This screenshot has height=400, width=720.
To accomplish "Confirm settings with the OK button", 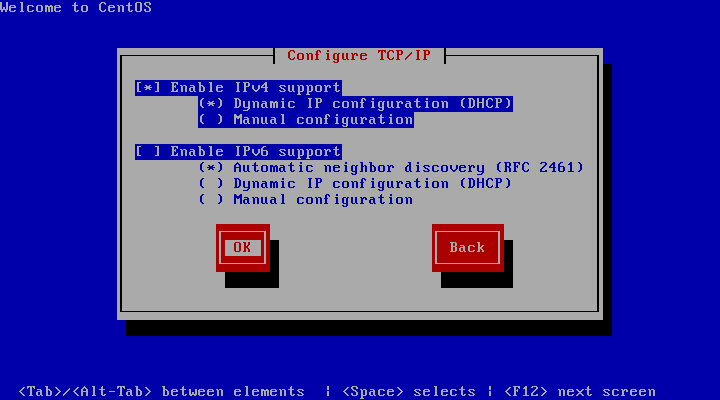I will tap(242, 248).
